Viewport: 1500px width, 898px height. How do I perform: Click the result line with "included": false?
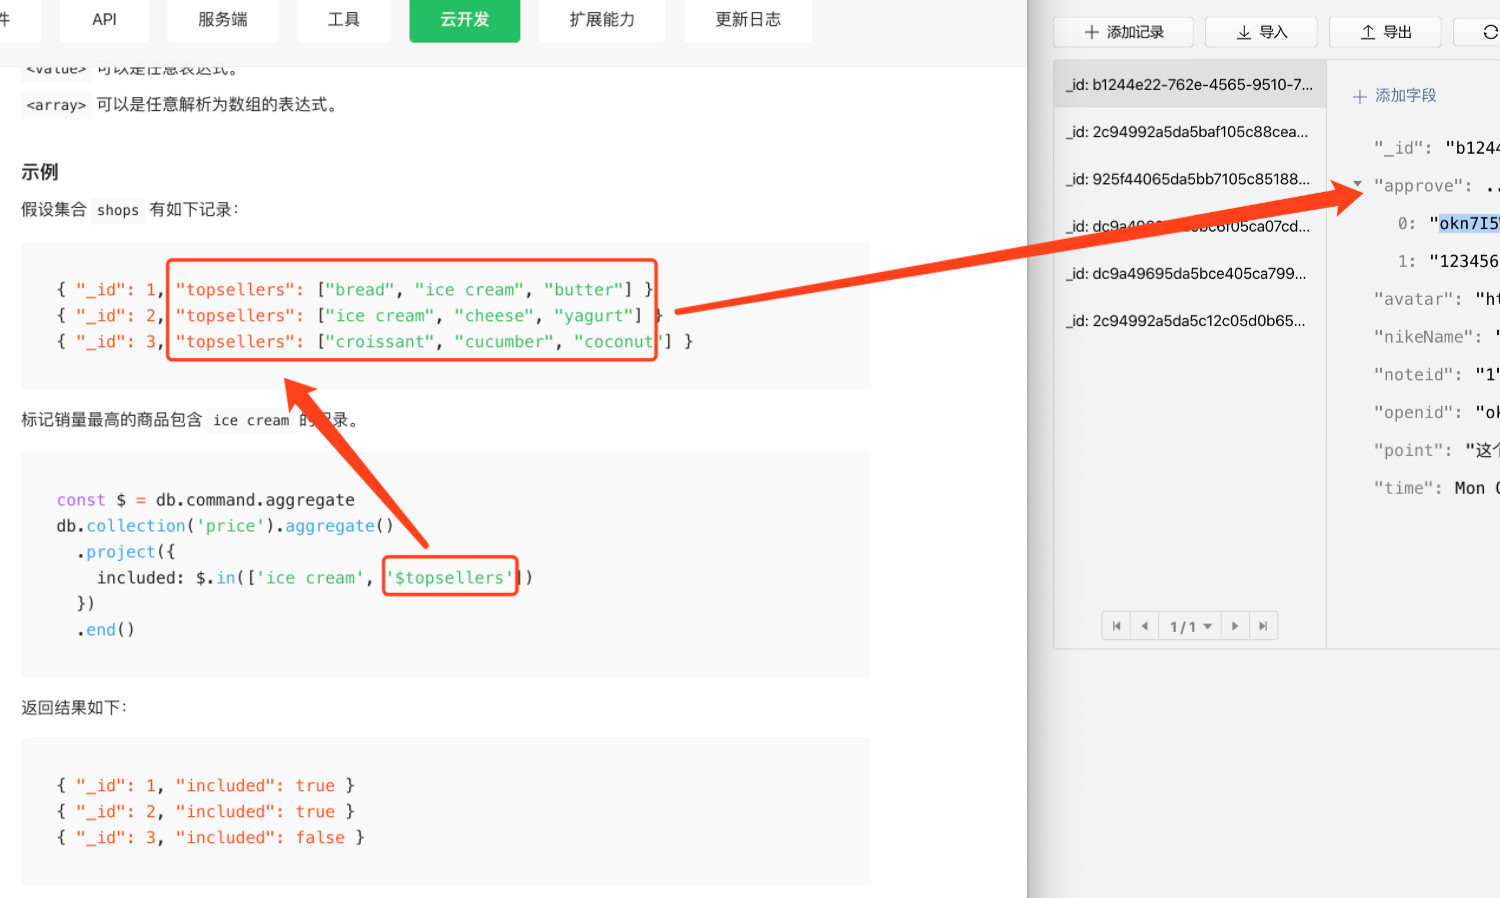[x=211, y=838]
